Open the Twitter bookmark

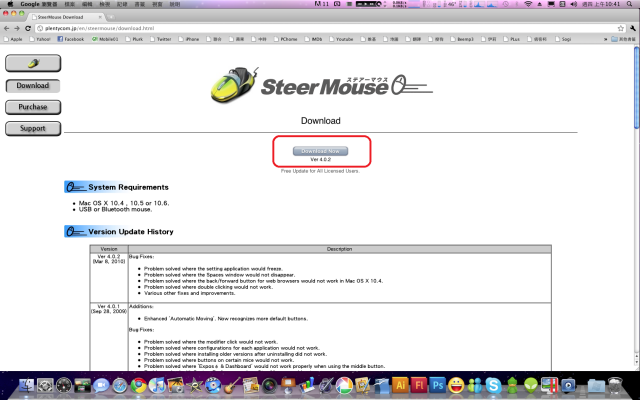[161, 39]
